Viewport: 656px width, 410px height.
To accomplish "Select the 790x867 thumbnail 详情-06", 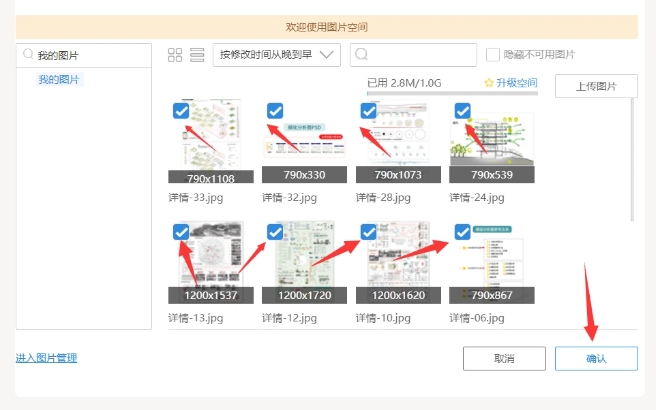I will pos(492,262).
